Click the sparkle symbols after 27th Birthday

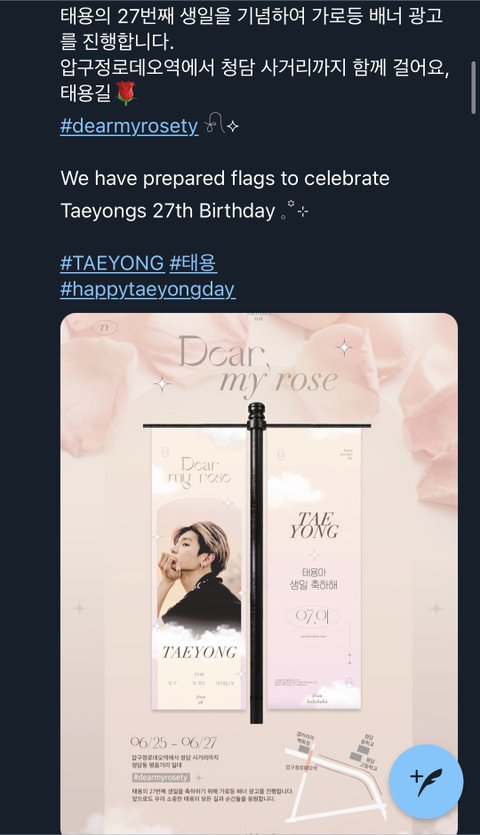[x=295, y=210]
